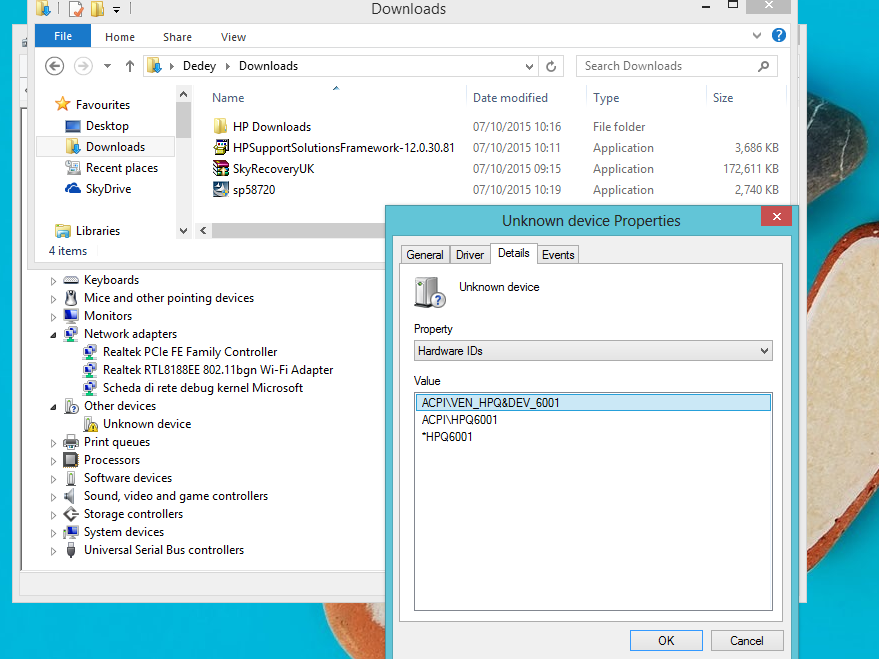Click the search magnifier icon

coord(764,66)
